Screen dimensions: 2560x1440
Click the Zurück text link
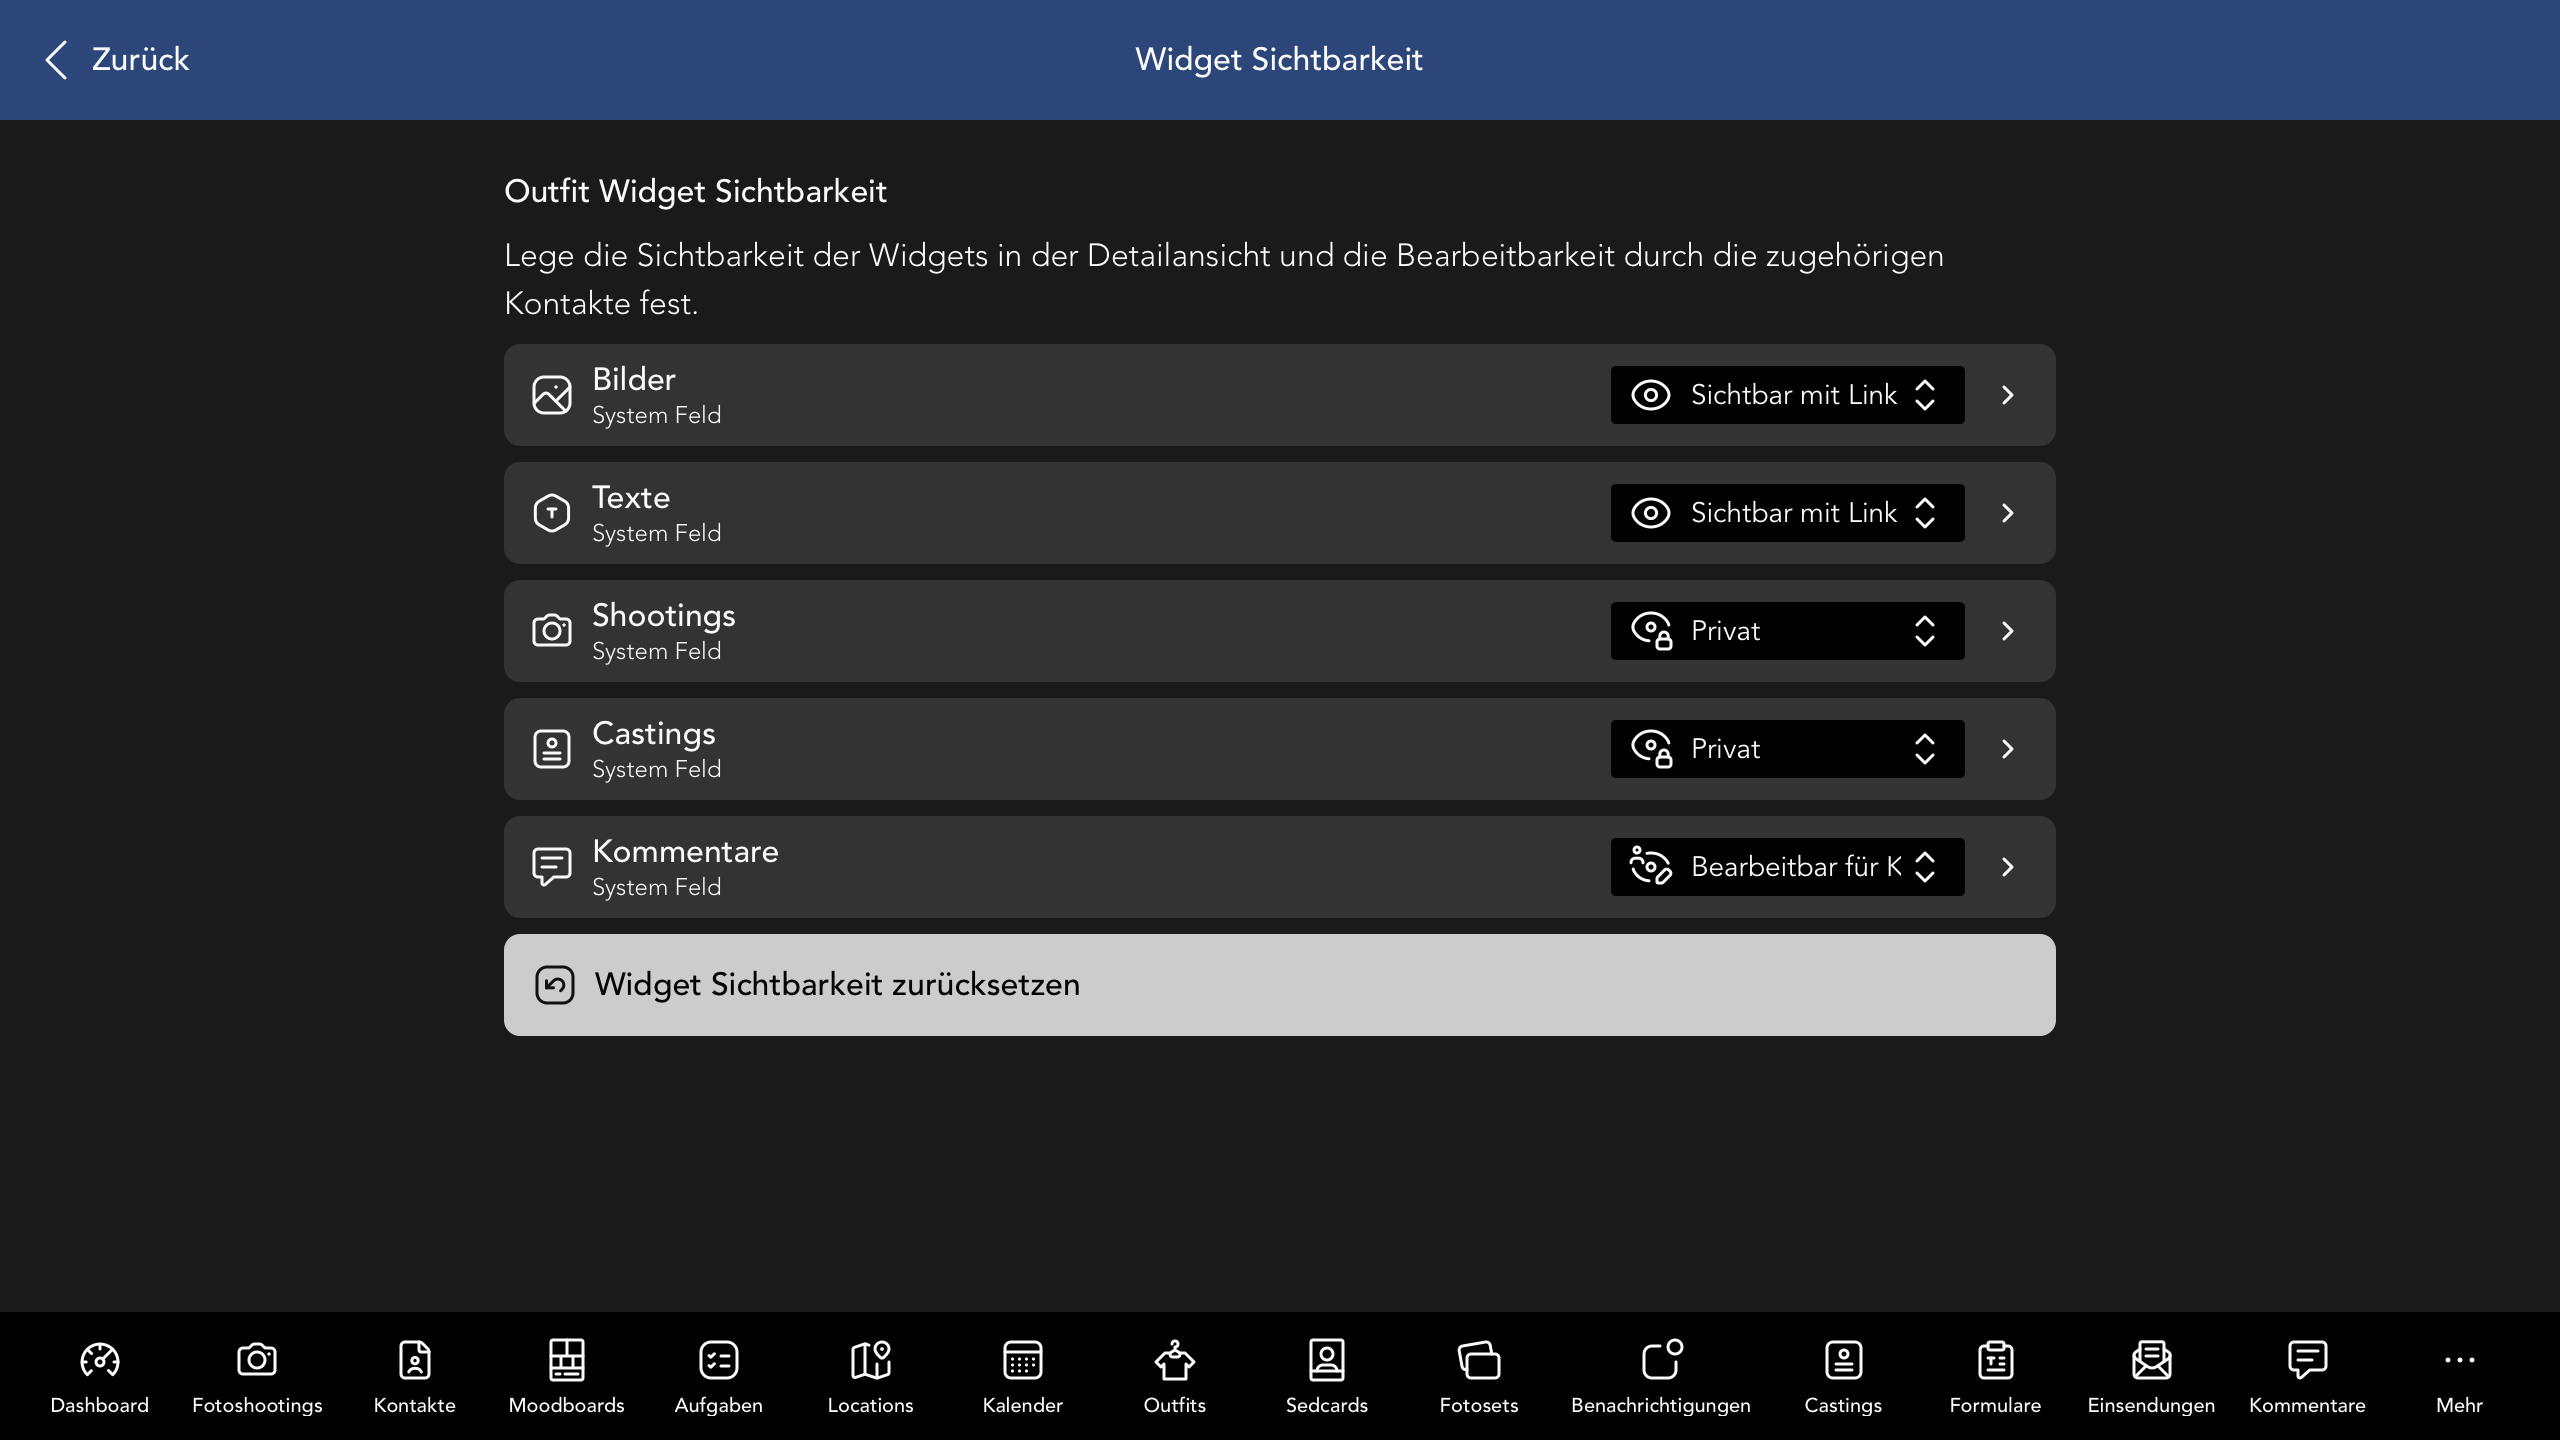pyautogui.click(x=140, y=60)
